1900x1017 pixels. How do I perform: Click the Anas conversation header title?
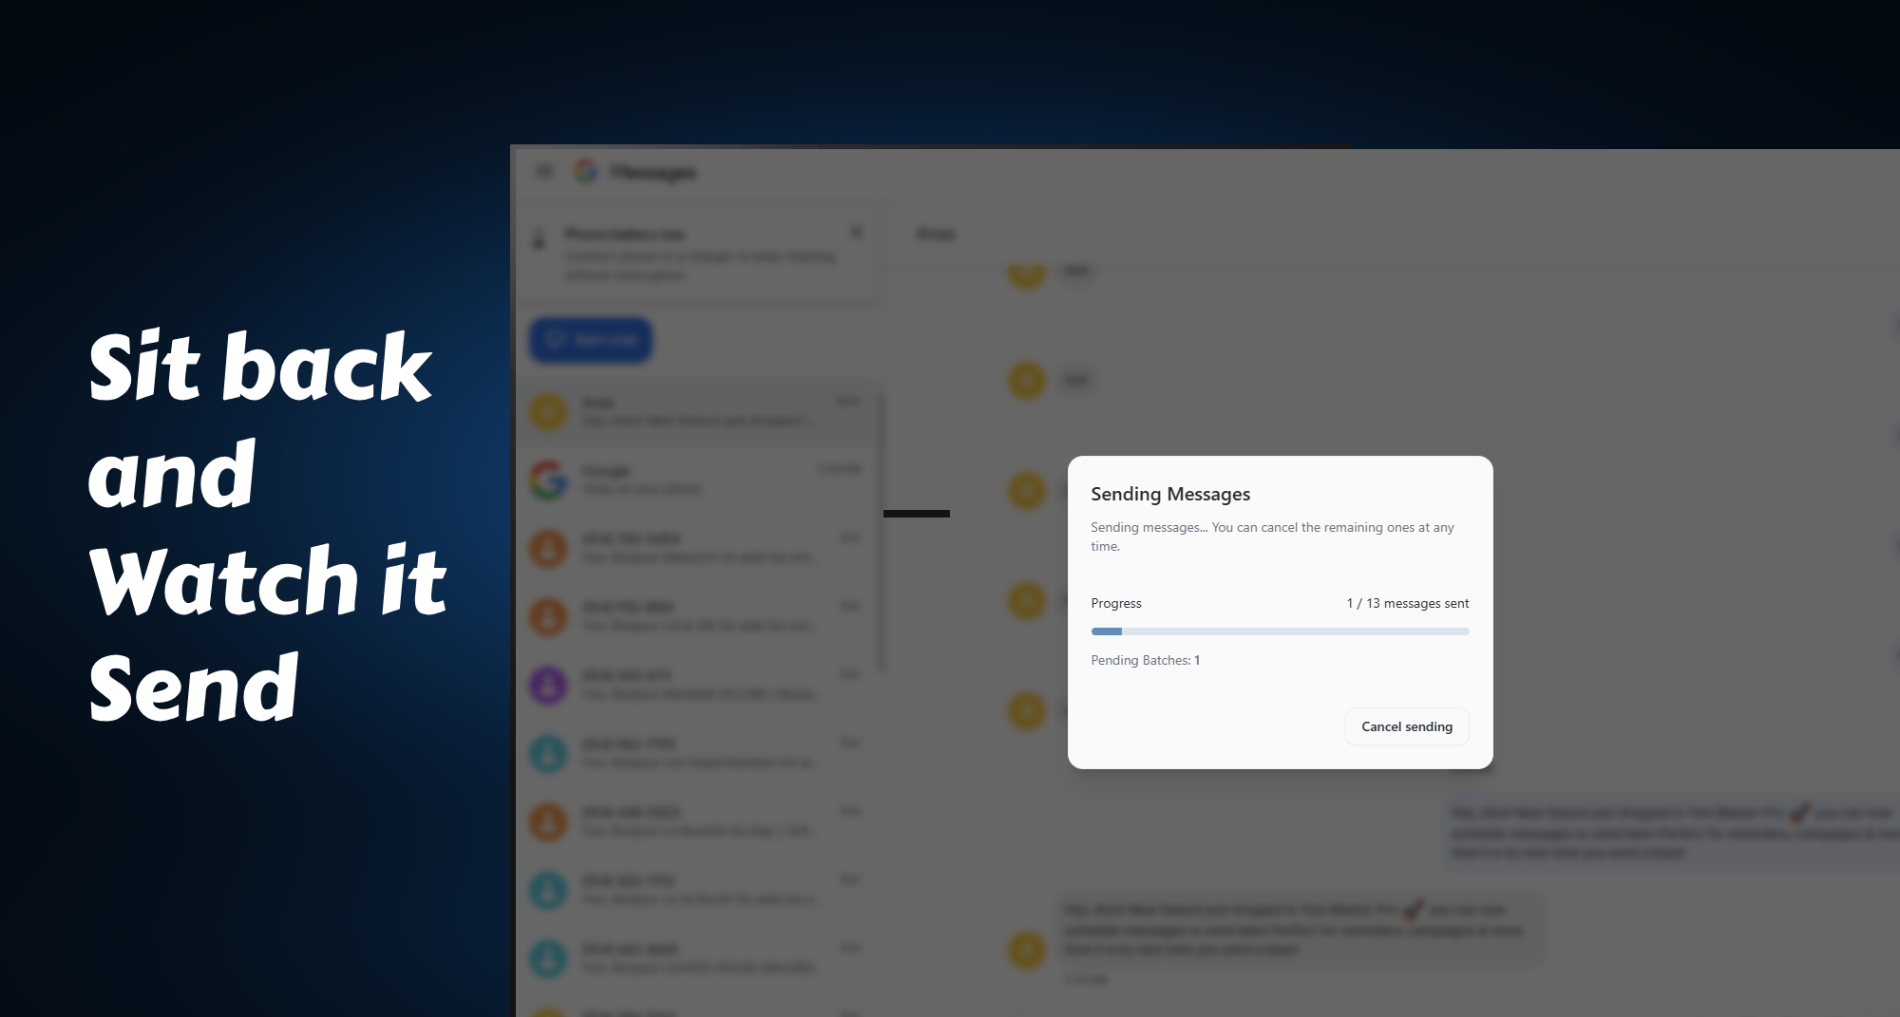coord(934,233)
